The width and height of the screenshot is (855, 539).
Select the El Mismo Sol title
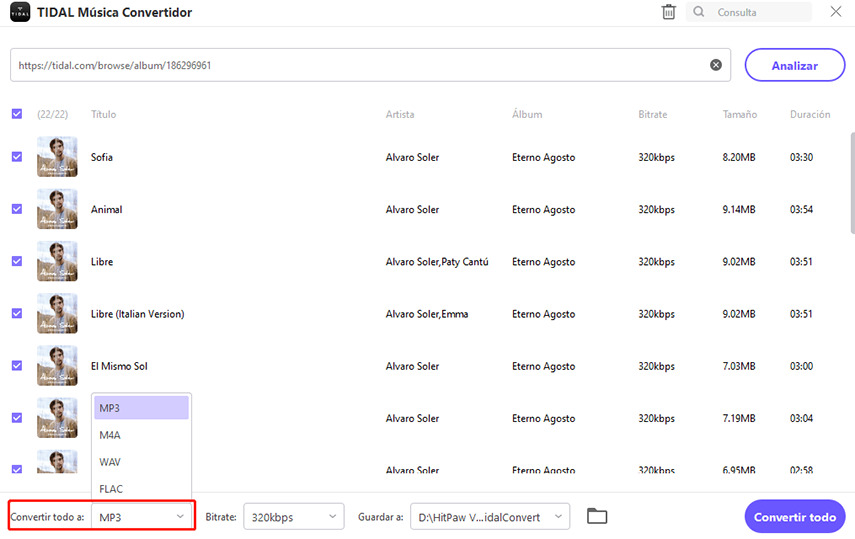coord(119,366)
